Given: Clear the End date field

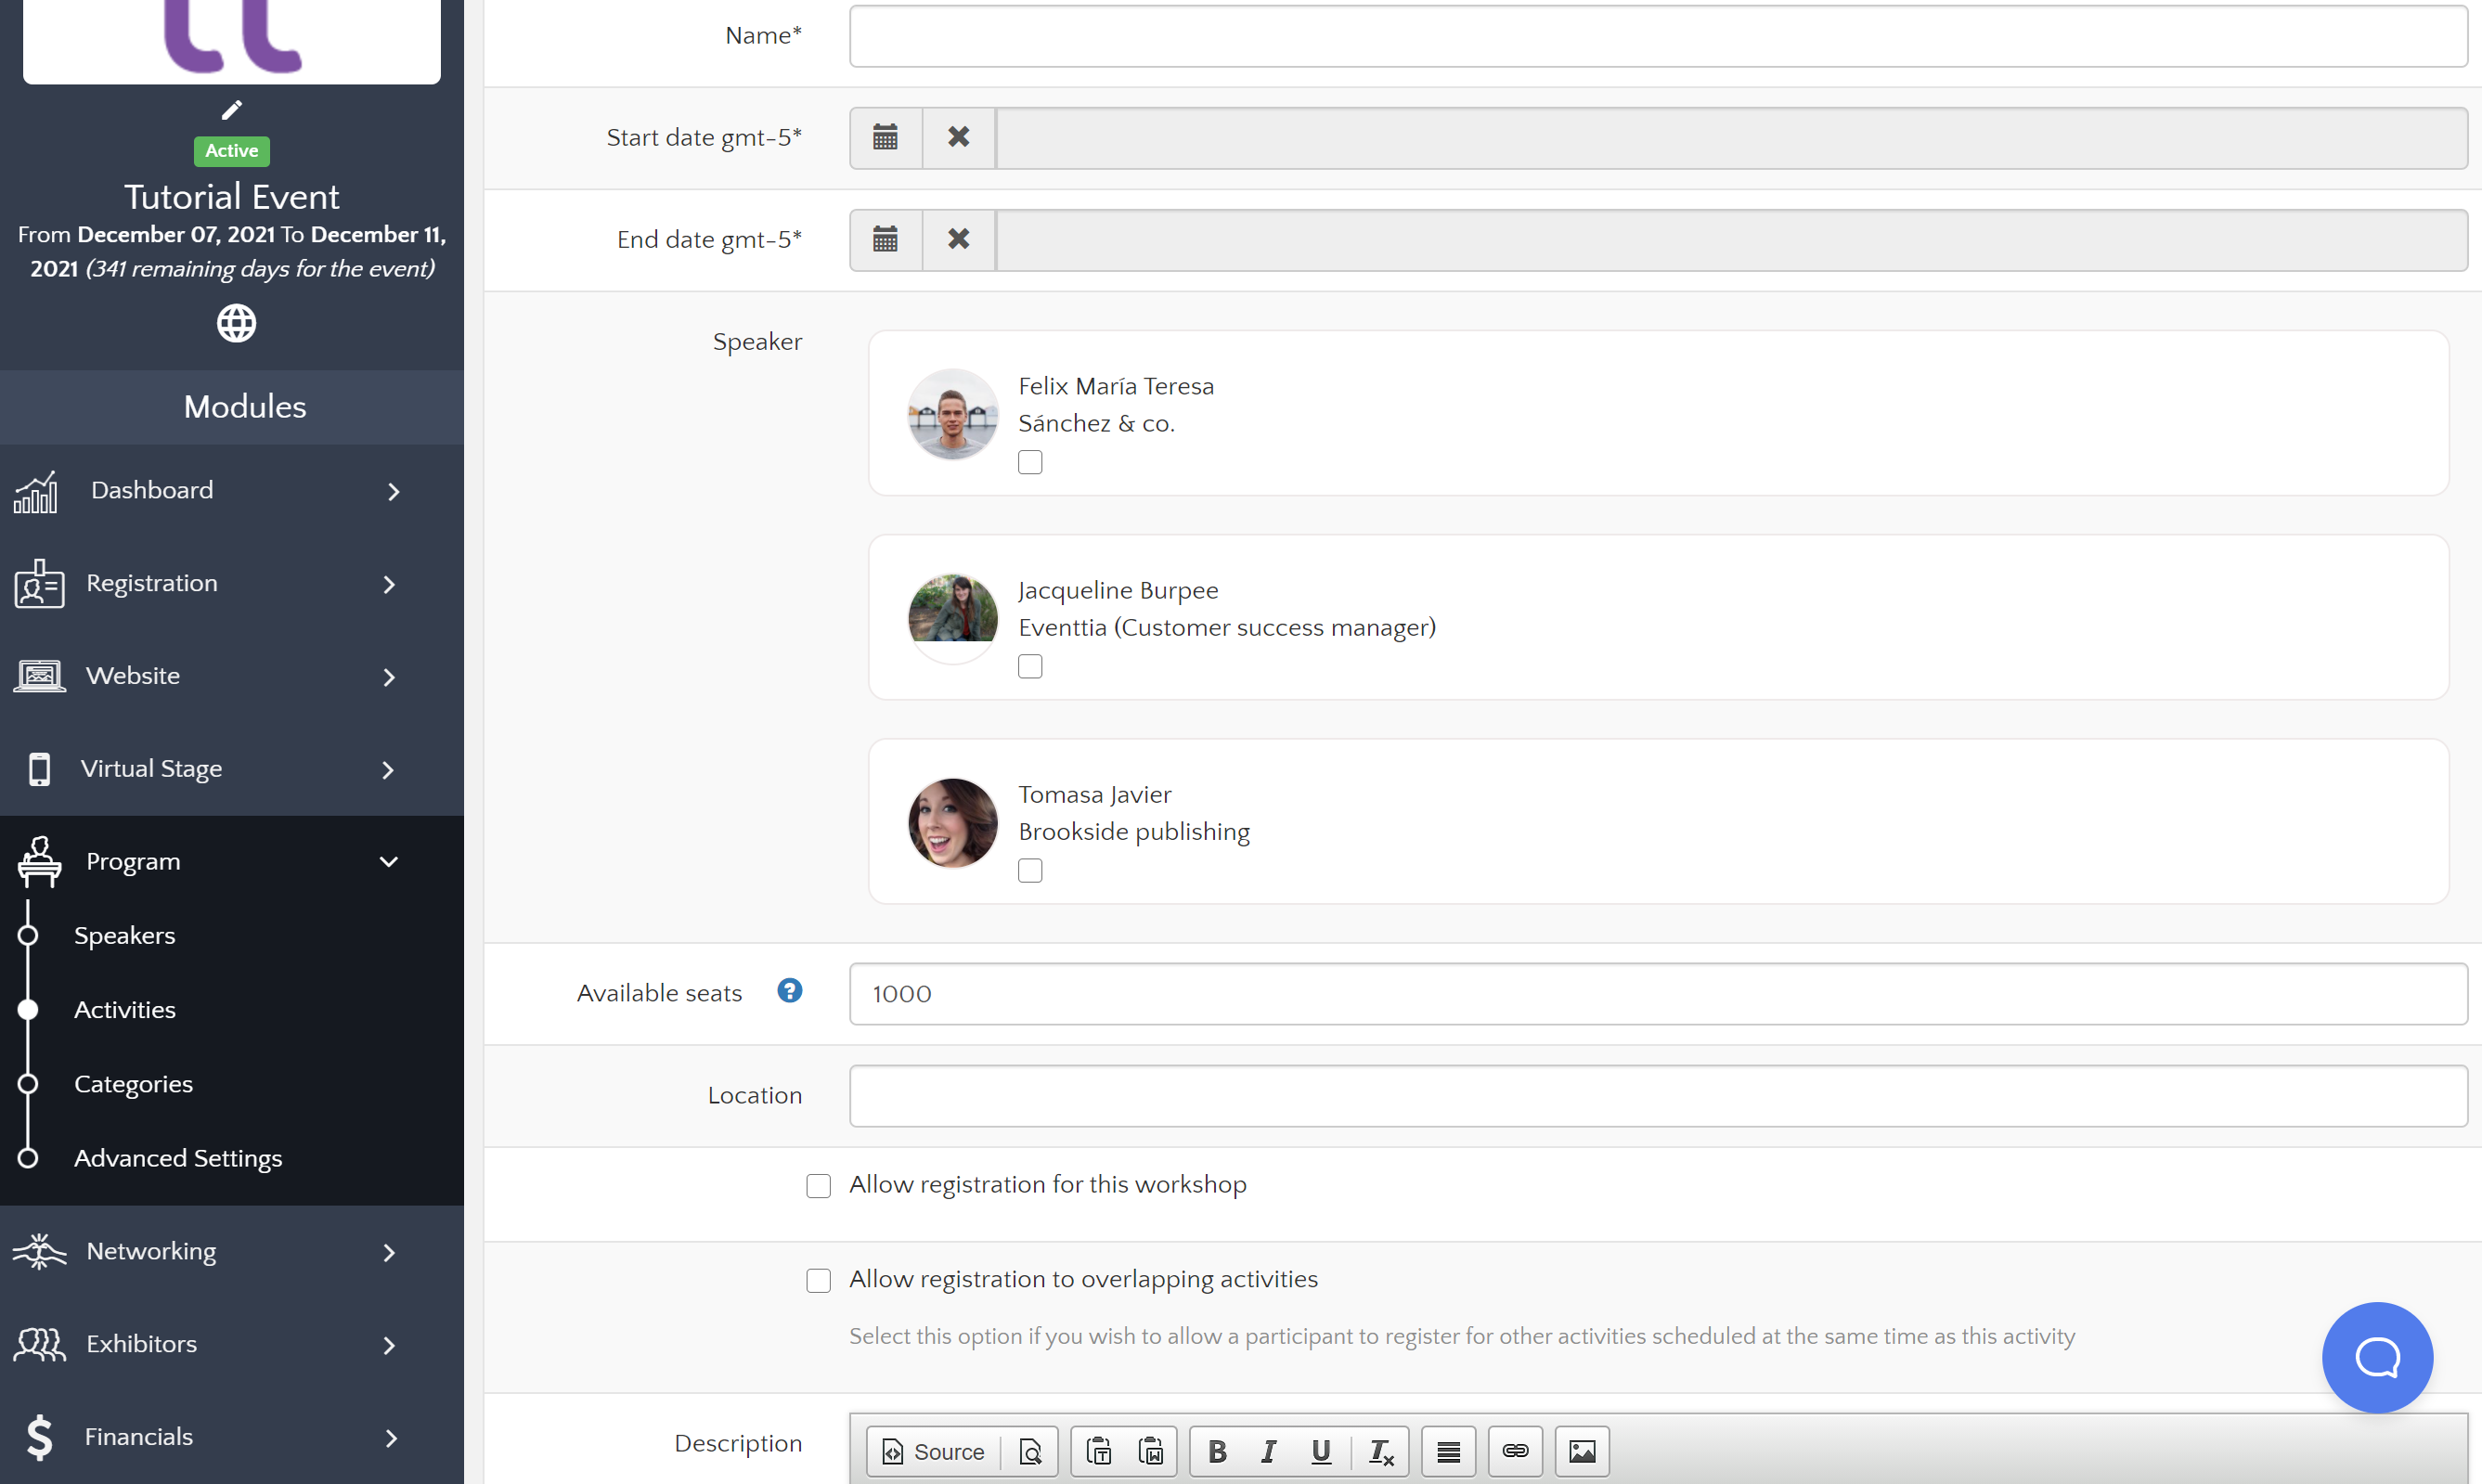Looking at the screenshot, I should click(958, 239).
